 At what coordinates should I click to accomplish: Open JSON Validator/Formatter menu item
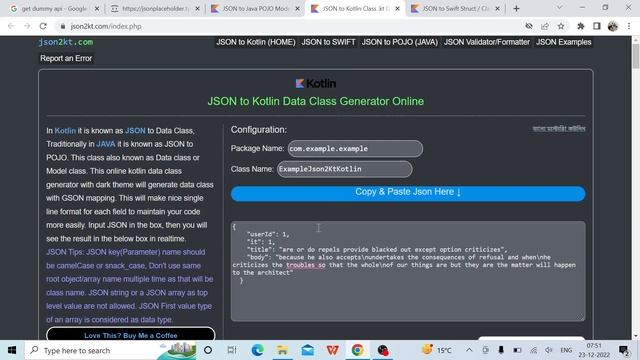click(x=487, y=42)
